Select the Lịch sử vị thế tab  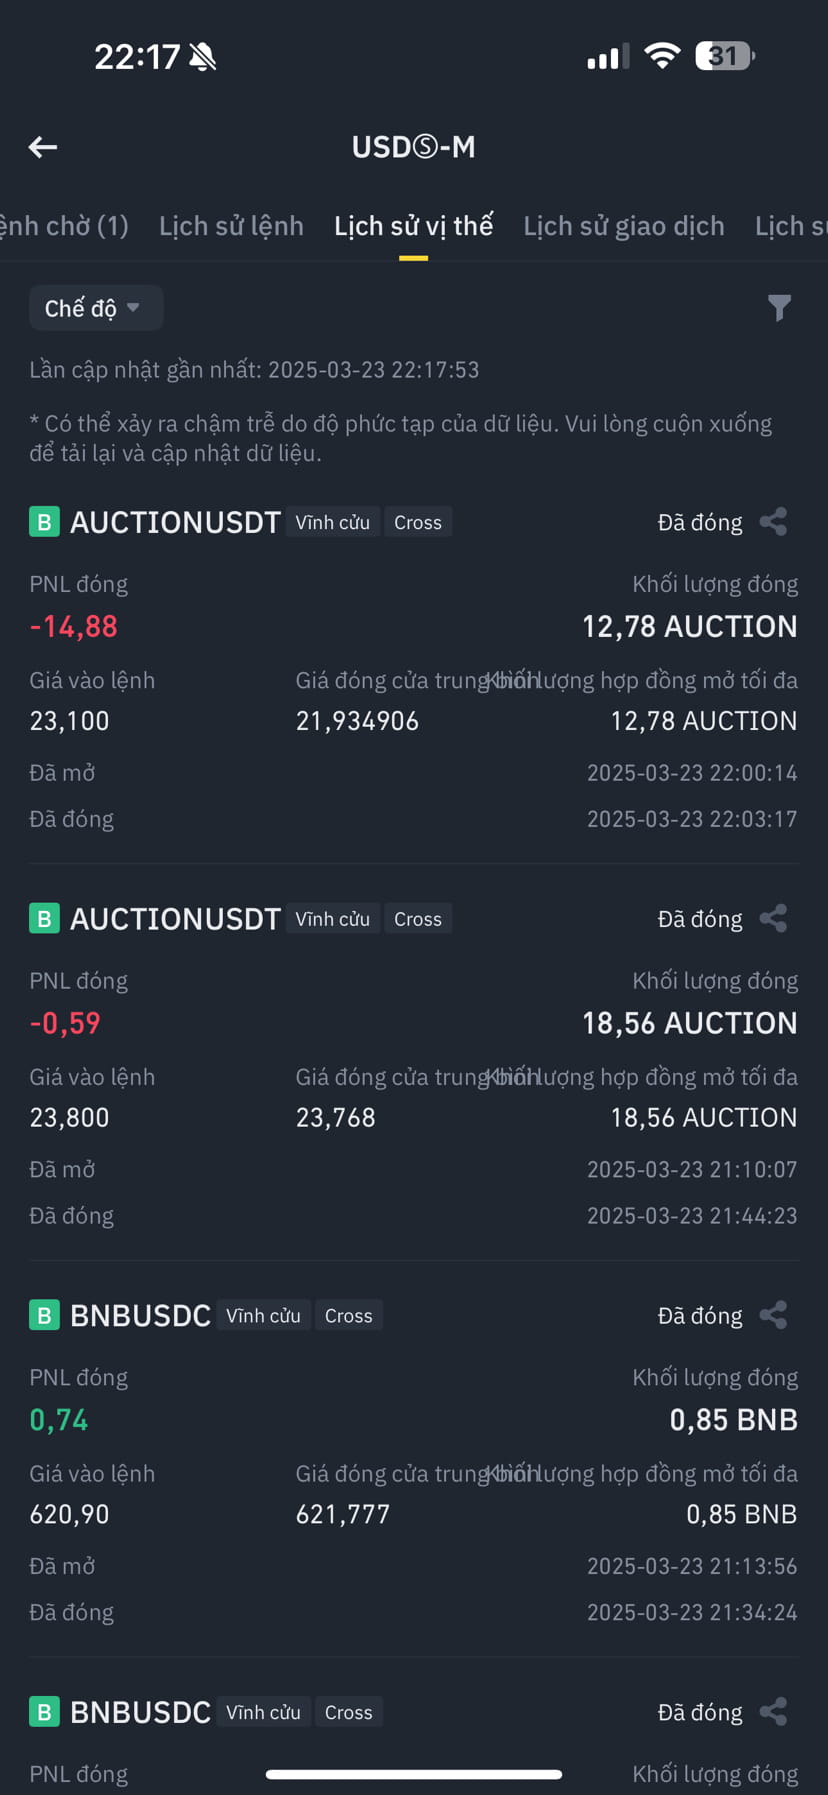pyautogui.click(x=413, y=226)
